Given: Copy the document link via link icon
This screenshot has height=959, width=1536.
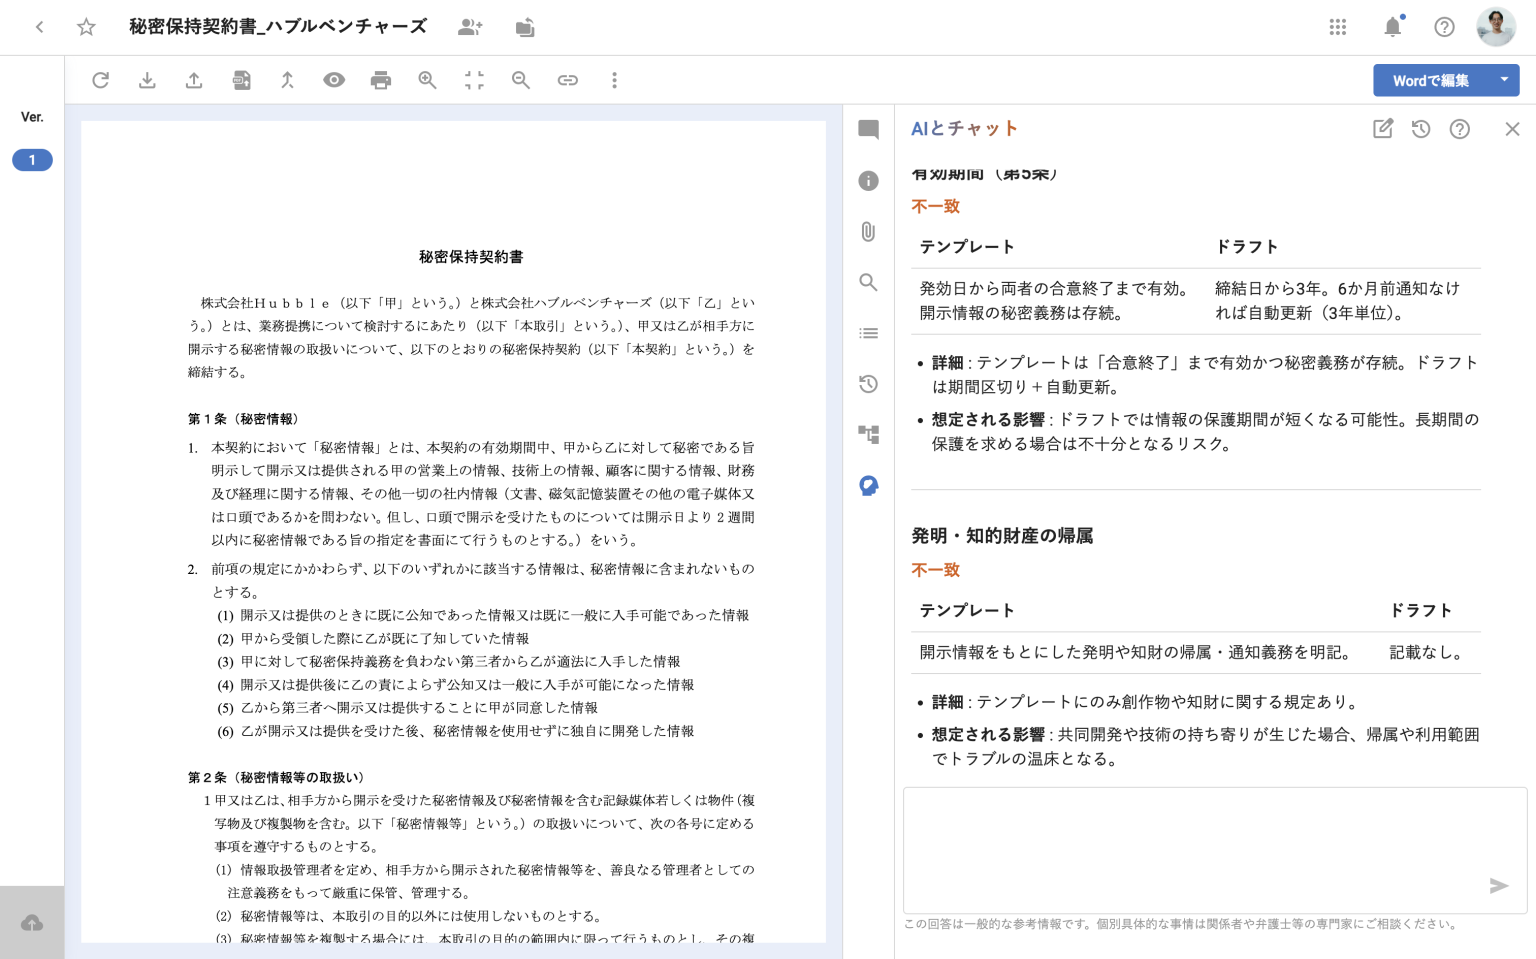Looking at the screenshot, I should (x=568, y=80).
